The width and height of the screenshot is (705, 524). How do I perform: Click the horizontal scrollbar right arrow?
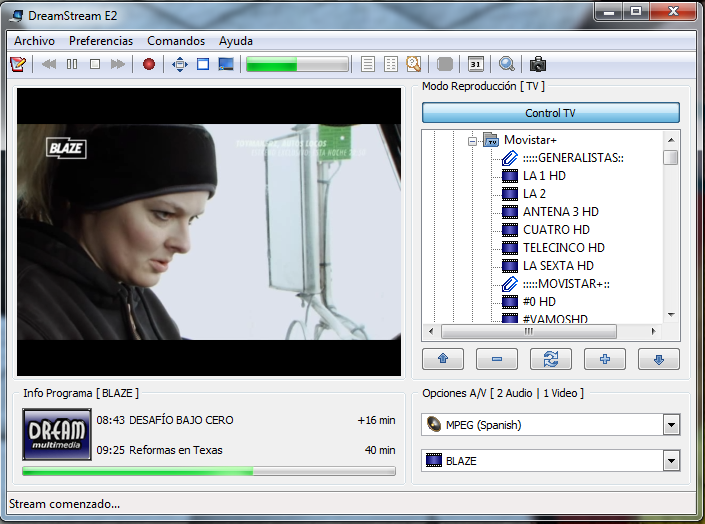(653, 331)
